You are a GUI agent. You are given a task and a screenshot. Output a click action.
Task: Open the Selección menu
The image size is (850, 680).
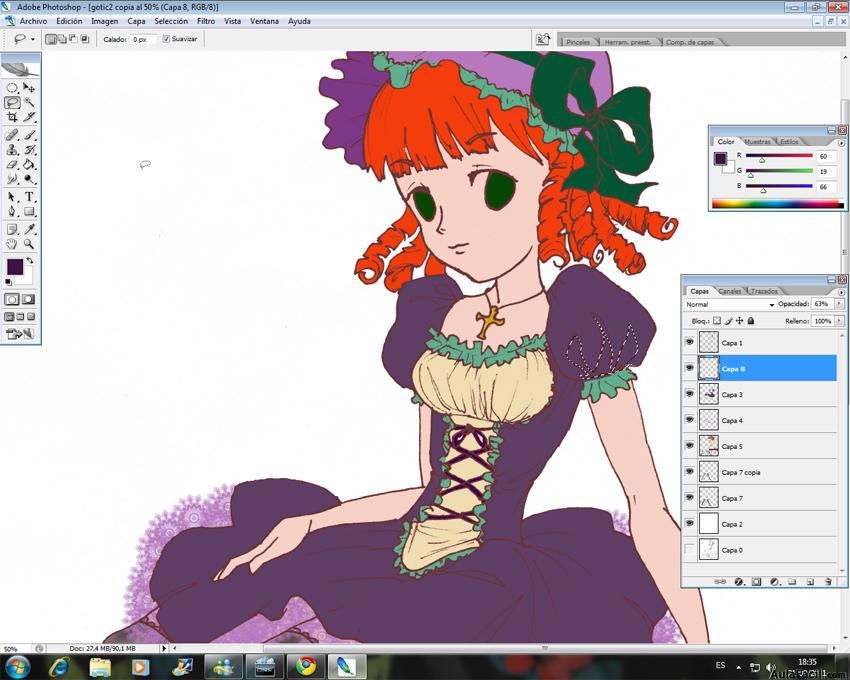pyautogui.click(x=171, y=21)
